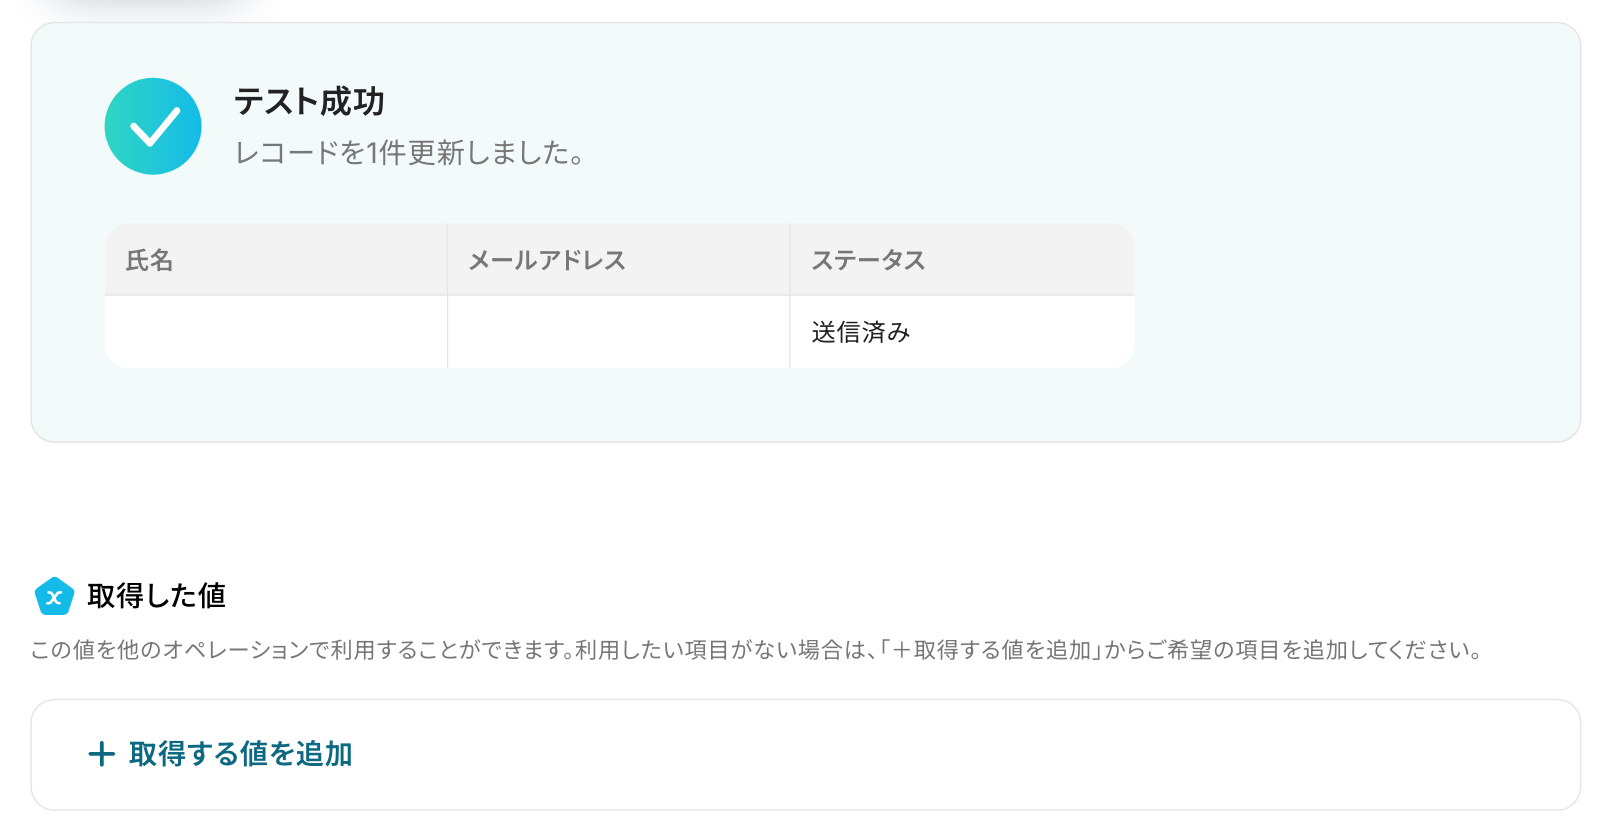Click the blue pentagon icon beside 取得した値
The width and height of the screenshot is (1608, 826).
(54, 597)
